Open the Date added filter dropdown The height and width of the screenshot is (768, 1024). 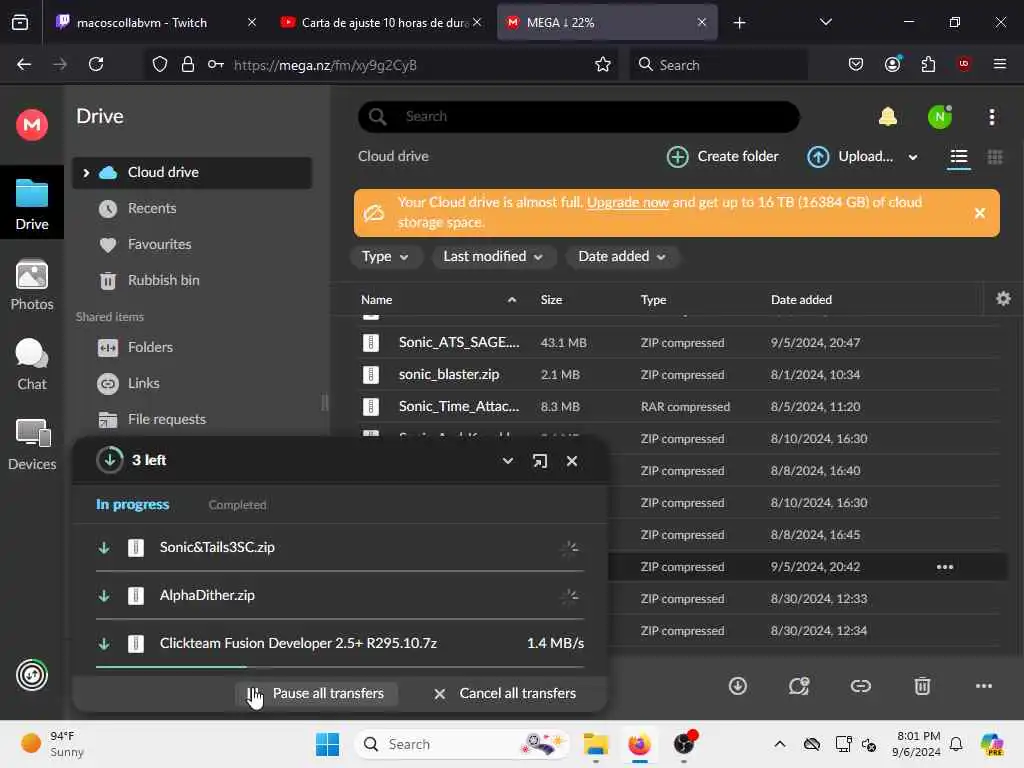622,257
